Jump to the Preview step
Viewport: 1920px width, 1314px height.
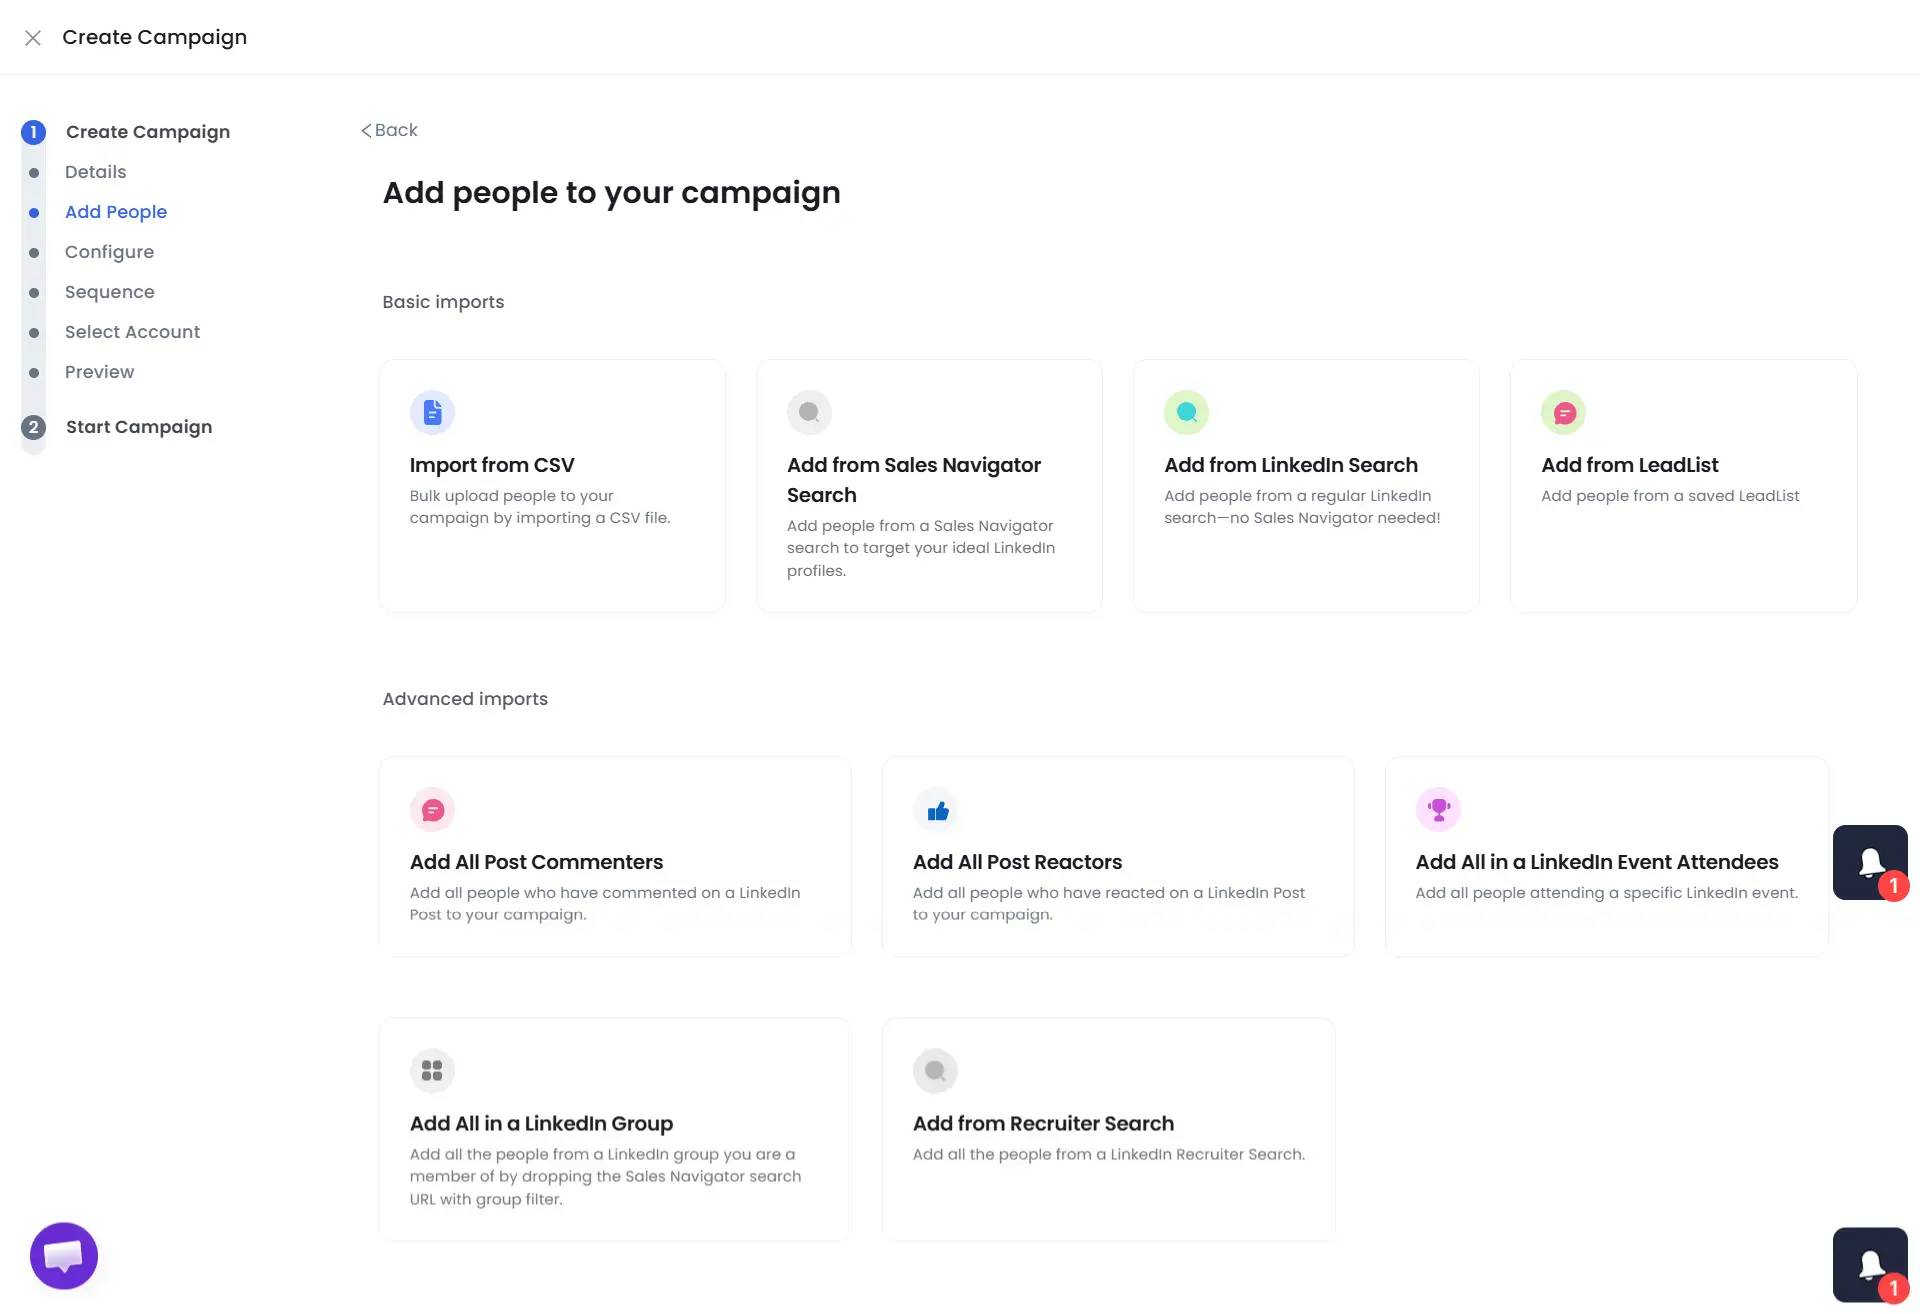tap(99, 371)
